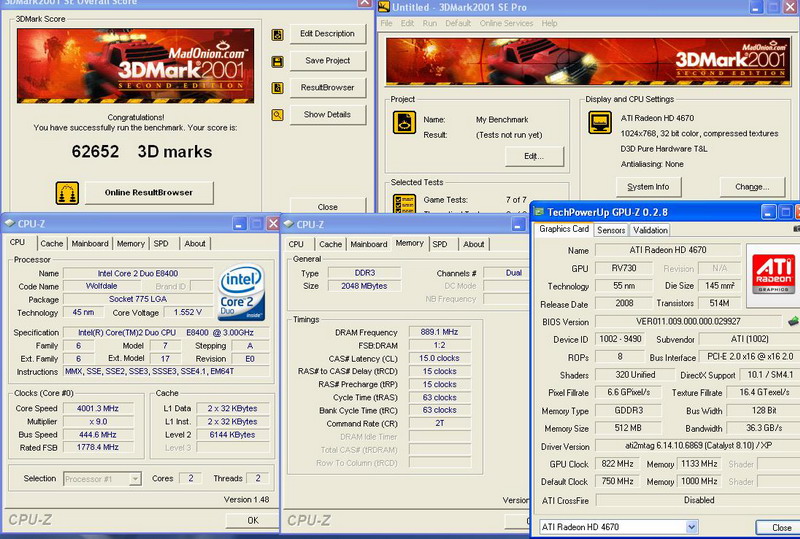Click the 62652 score number
Screen dimensions: 800x539
pyautogui.click(x=95, y=152)
